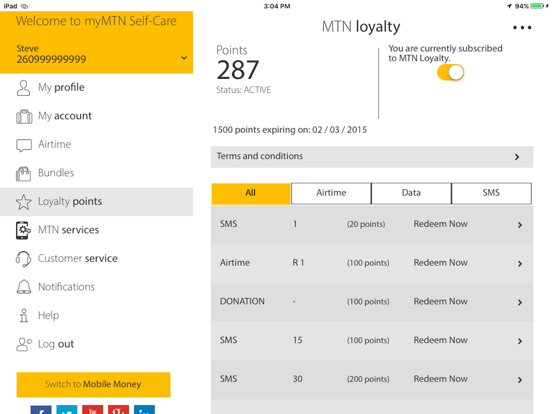Image resolution: width=552 pixels, height=414 pixels.
Task: Click Redeem Now for DONATION
Action: pos(440,302)
